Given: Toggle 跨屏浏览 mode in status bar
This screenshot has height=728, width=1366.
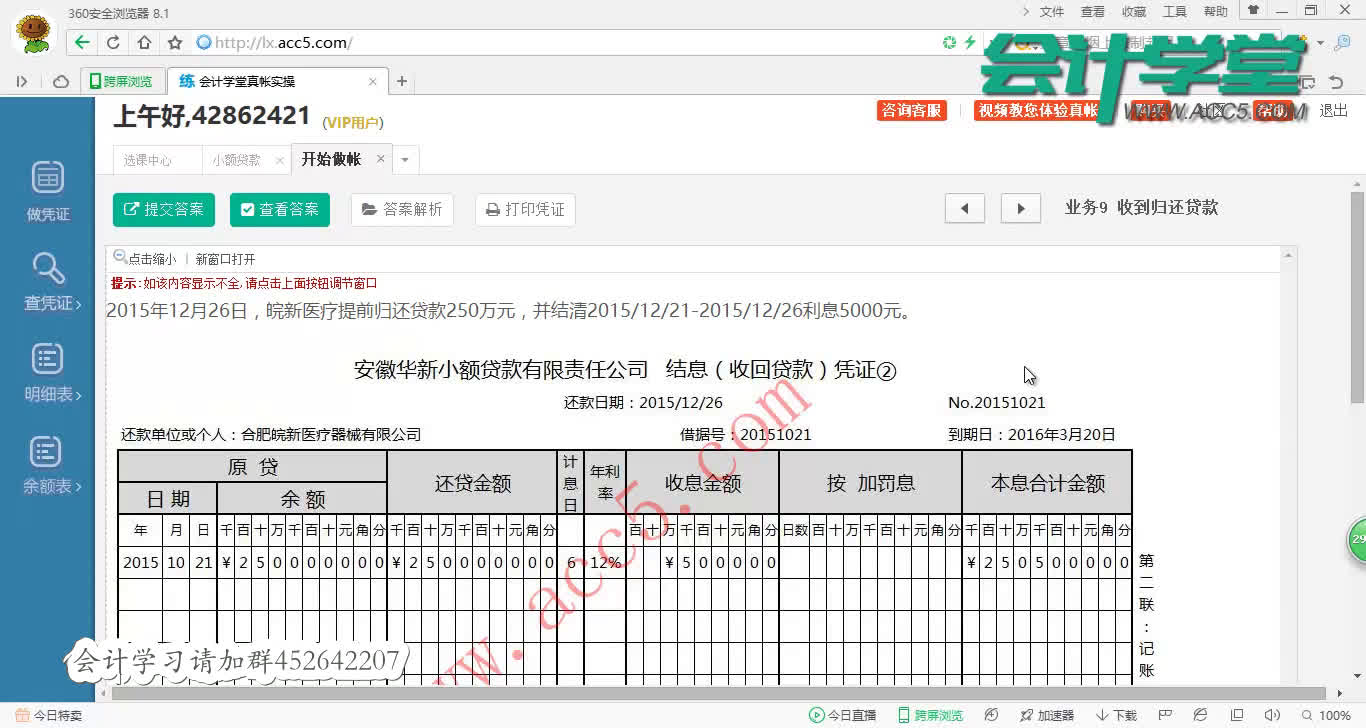Looking at the screenshot, I should (x=932, y=715).
